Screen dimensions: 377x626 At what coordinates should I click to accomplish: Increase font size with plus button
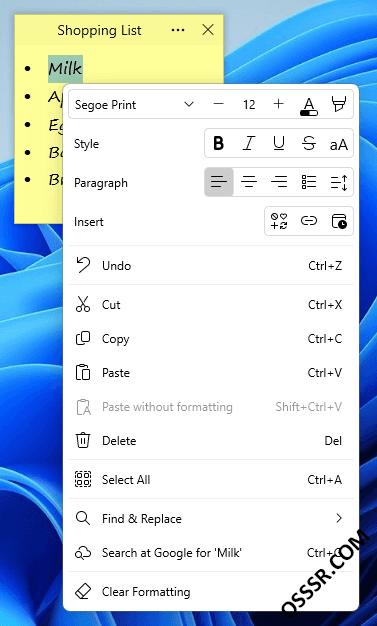[278, 104]
